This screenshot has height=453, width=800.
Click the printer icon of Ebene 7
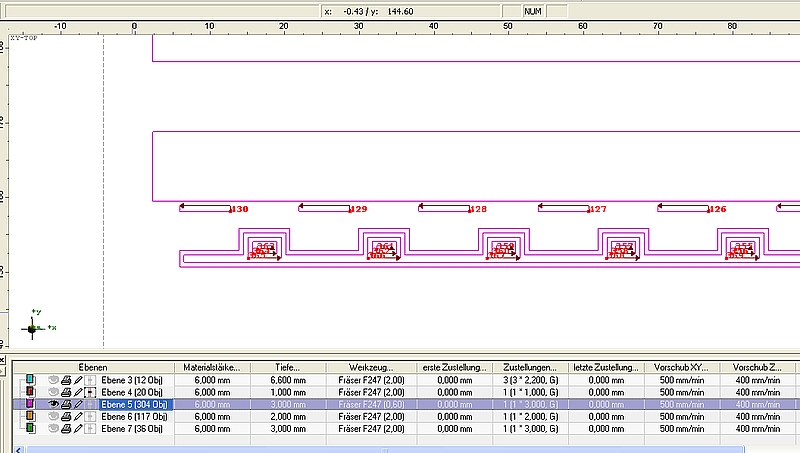pos(66,429)
